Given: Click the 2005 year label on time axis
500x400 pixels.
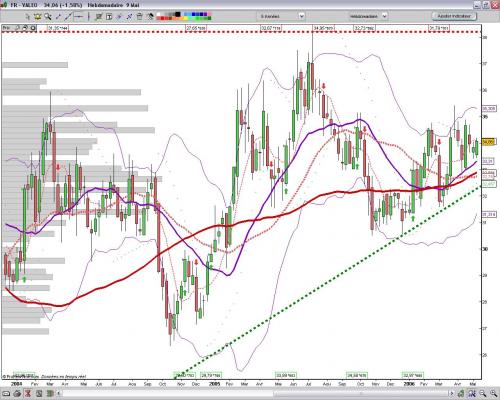Looking at the screenshot, I should coord(214,384).
